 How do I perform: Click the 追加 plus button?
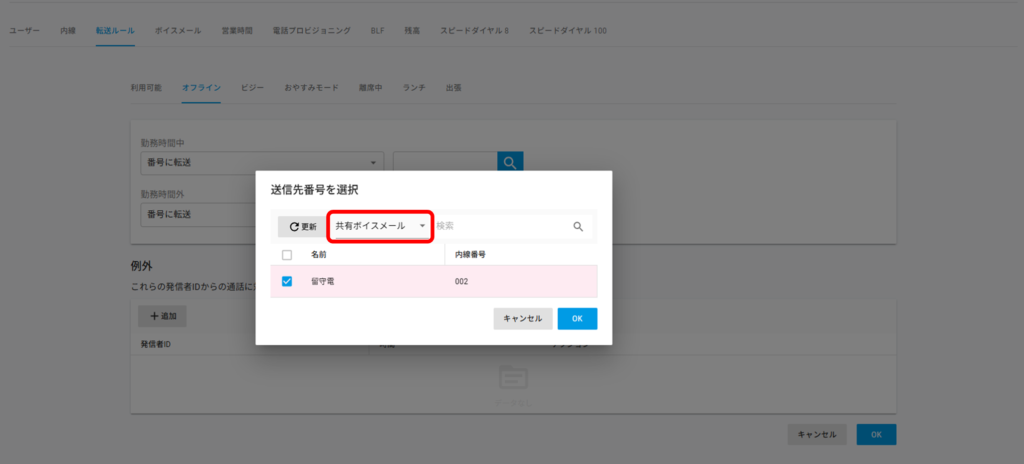tap(161, 316)
